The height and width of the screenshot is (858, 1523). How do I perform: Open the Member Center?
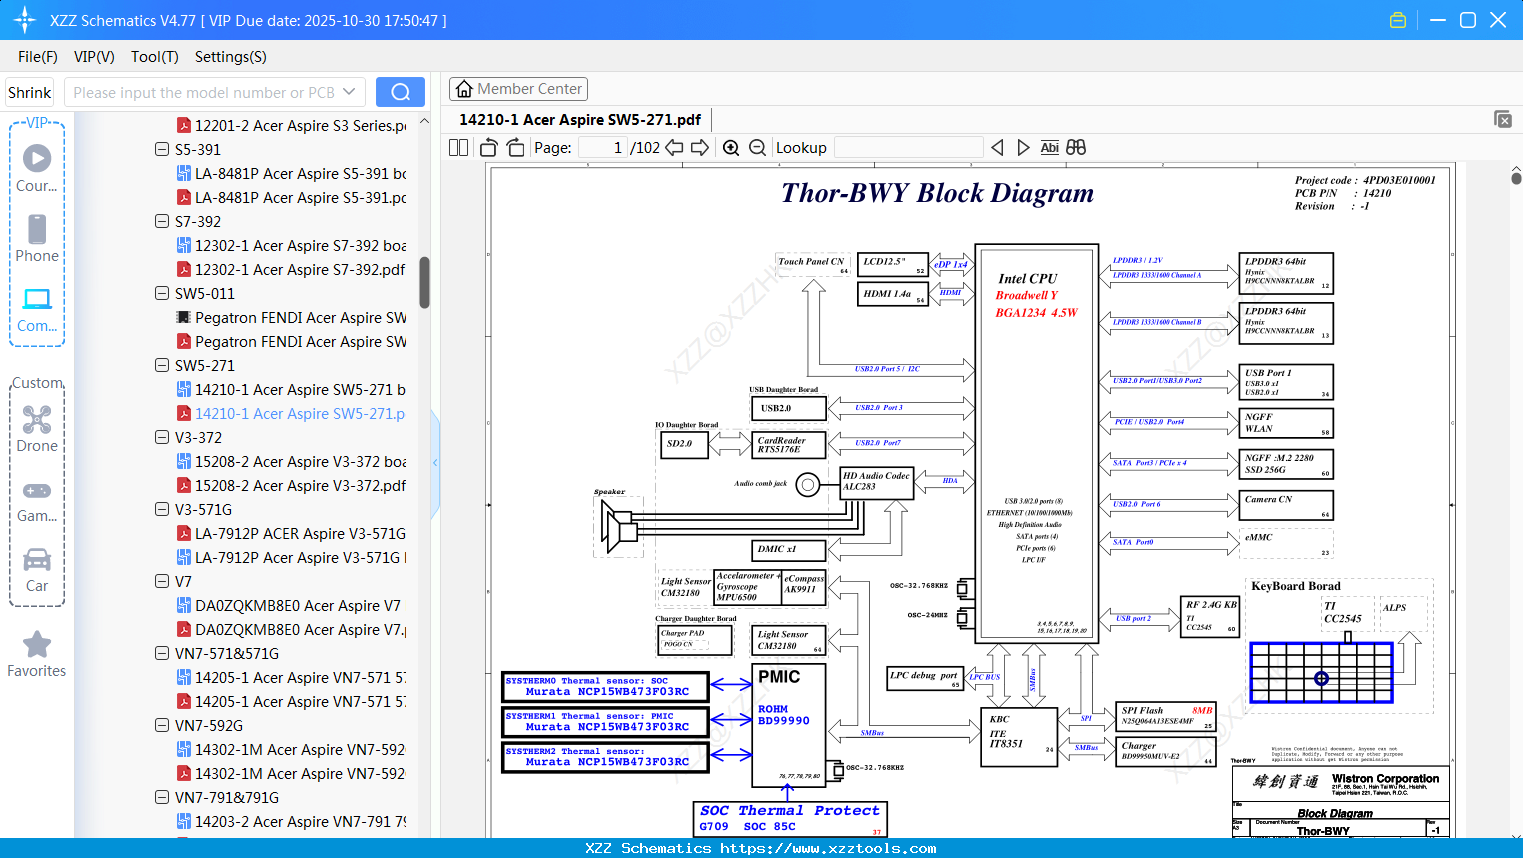pyautogui.click(x=518, y=89)
